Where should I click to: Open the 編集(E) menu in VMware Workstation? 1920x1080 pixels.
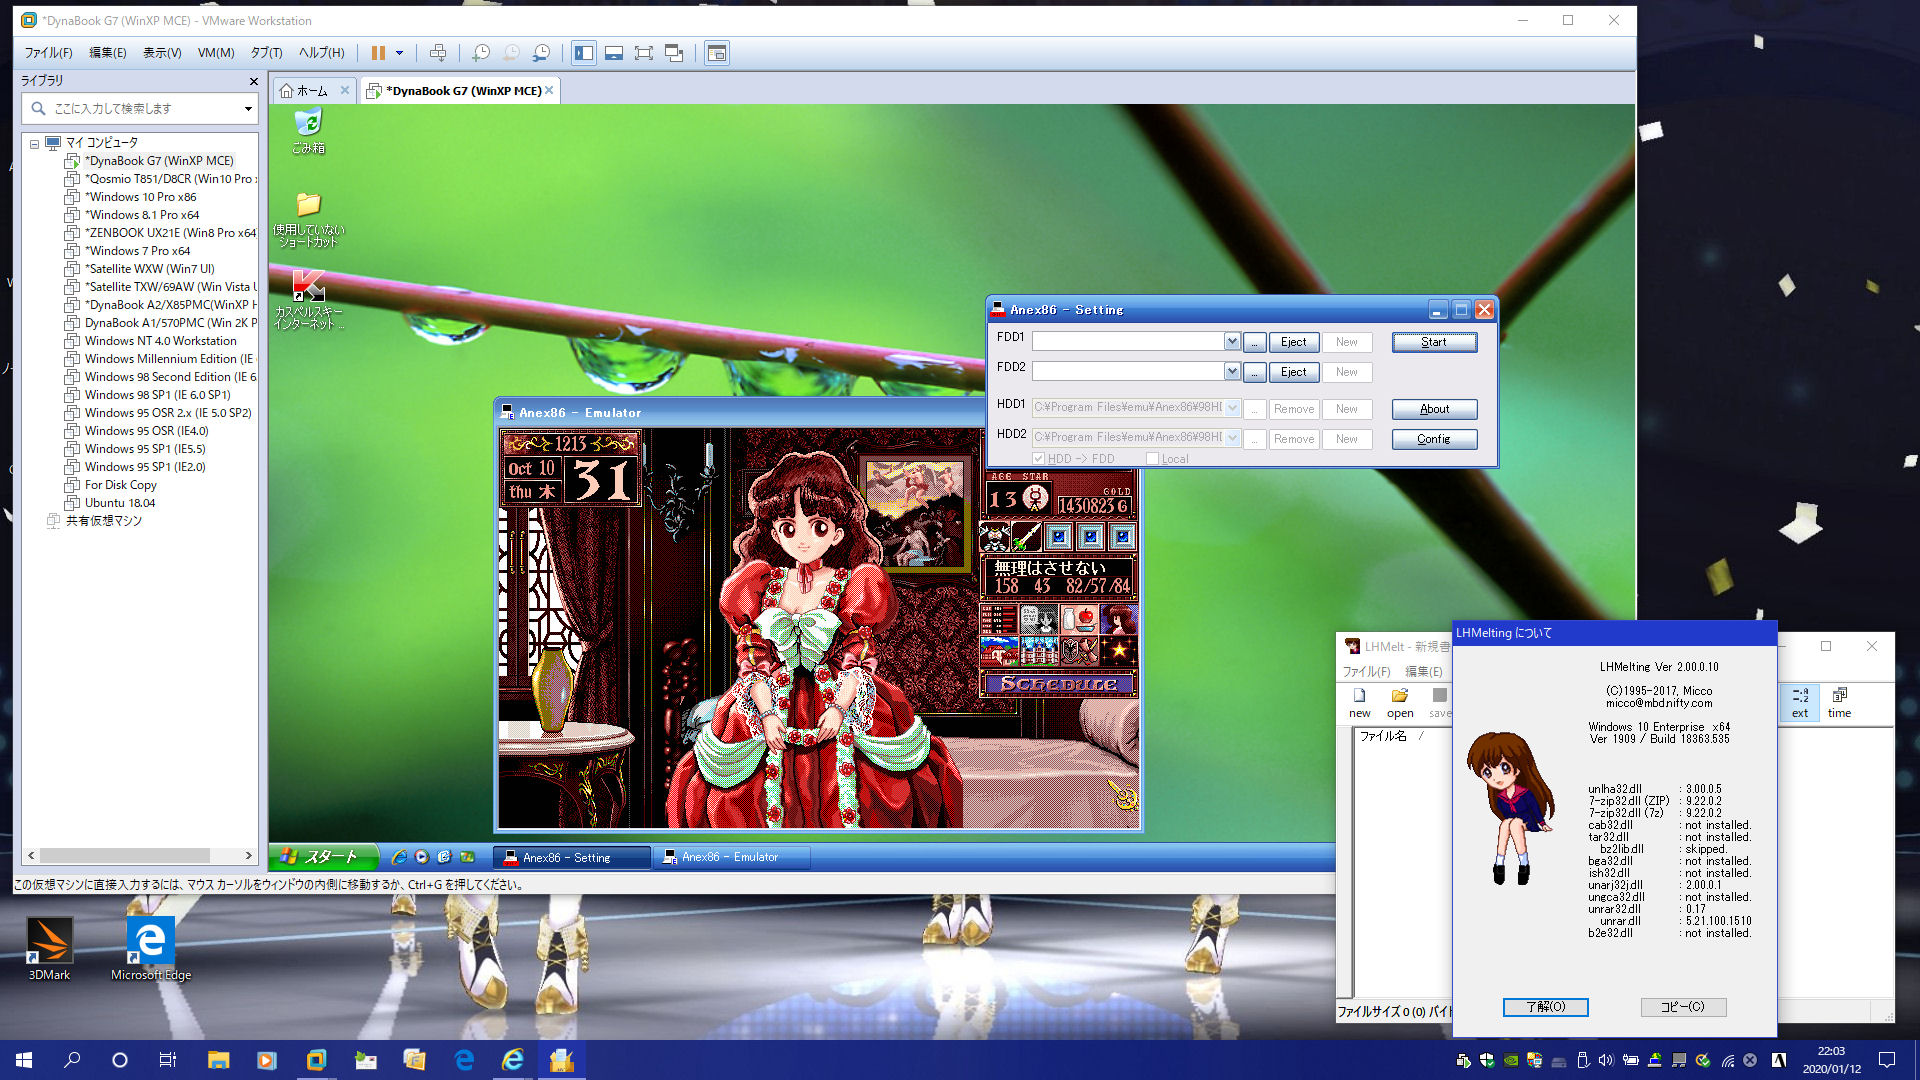108,53
